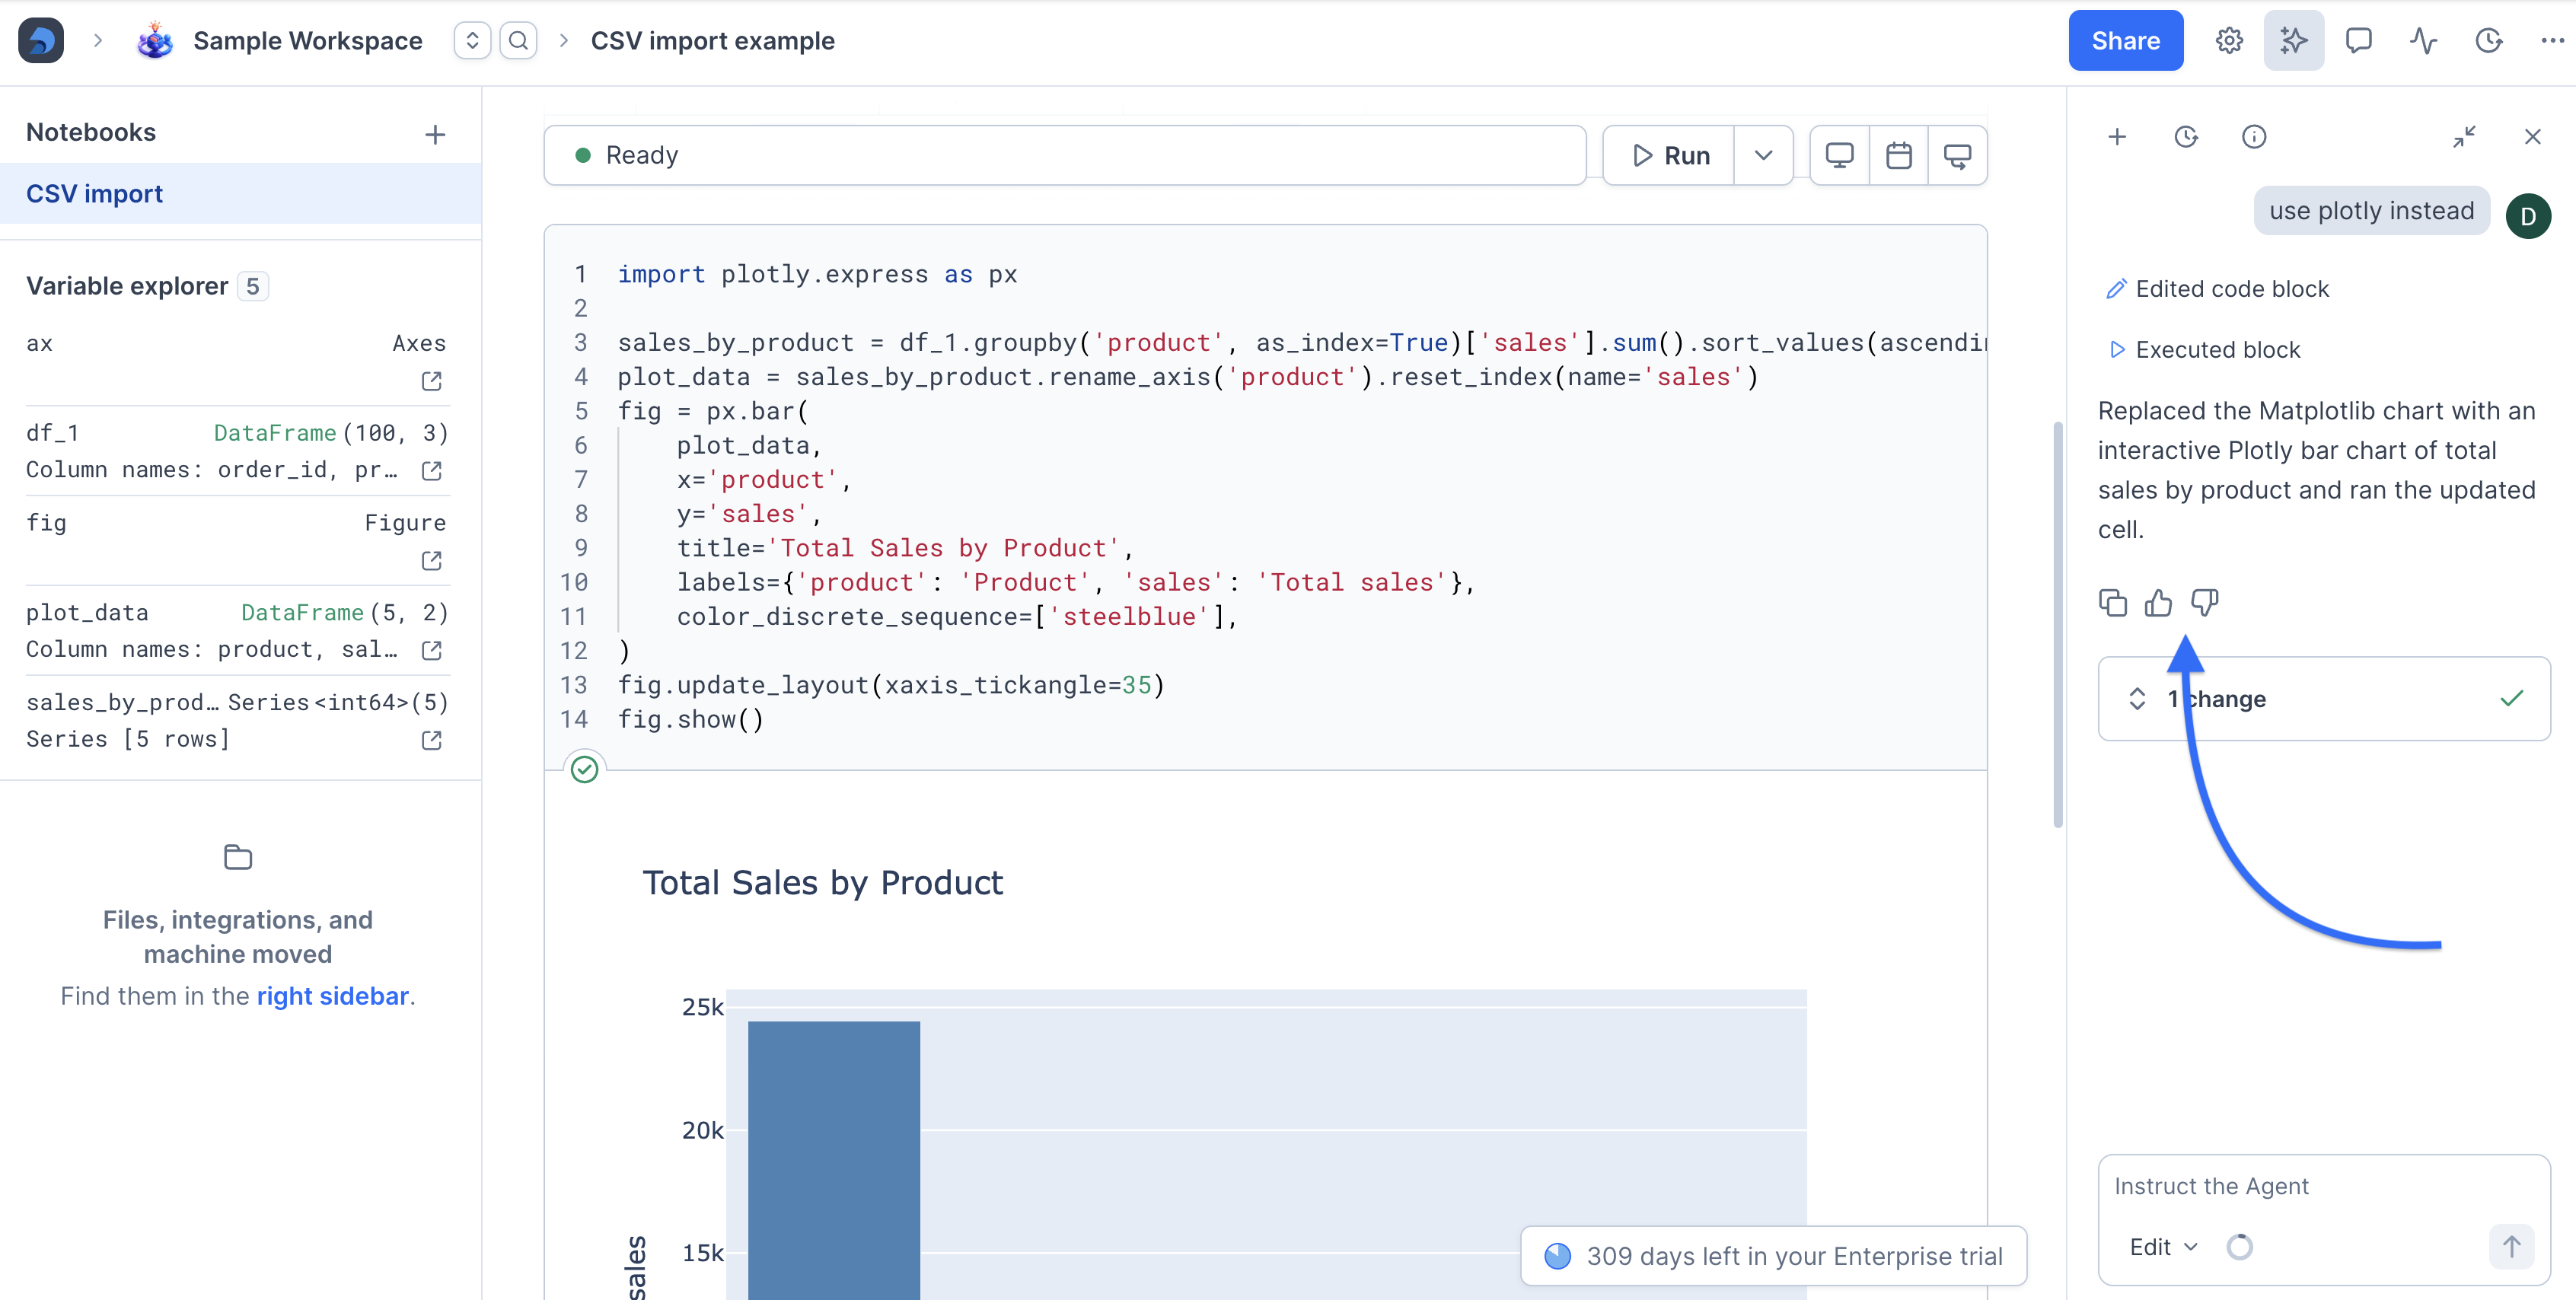Open the search magnifier button
Viewport: 2576px width, 1300px height.
518,41
